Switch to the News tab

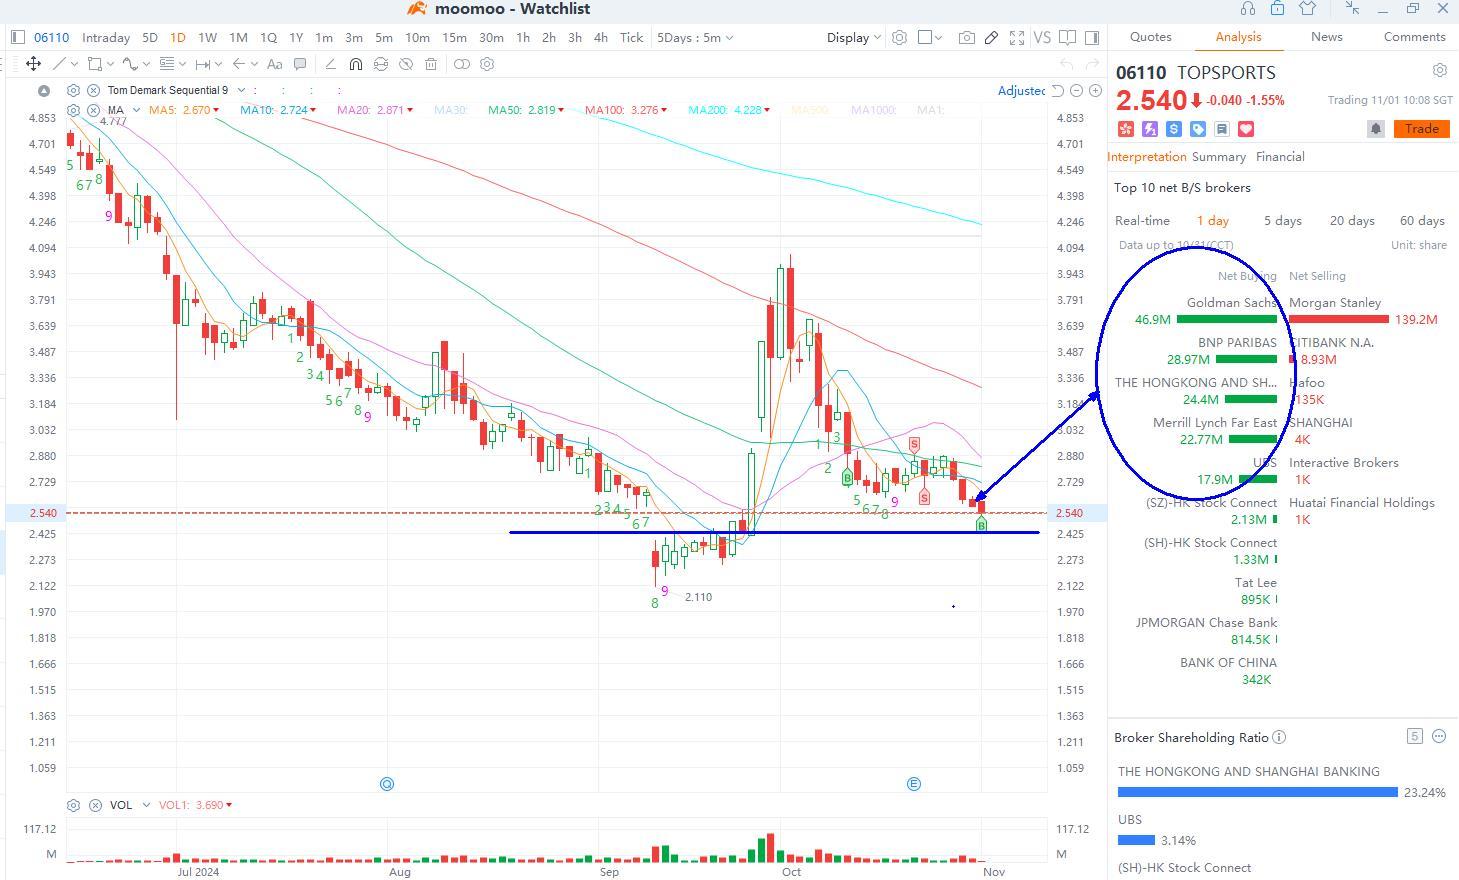pos(1326,37)
